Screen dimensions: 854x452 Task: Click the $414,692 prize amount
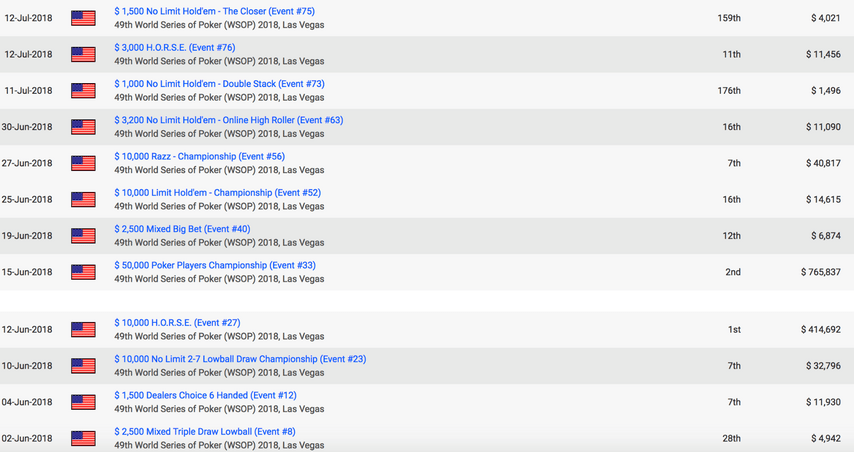click(821, 329)
